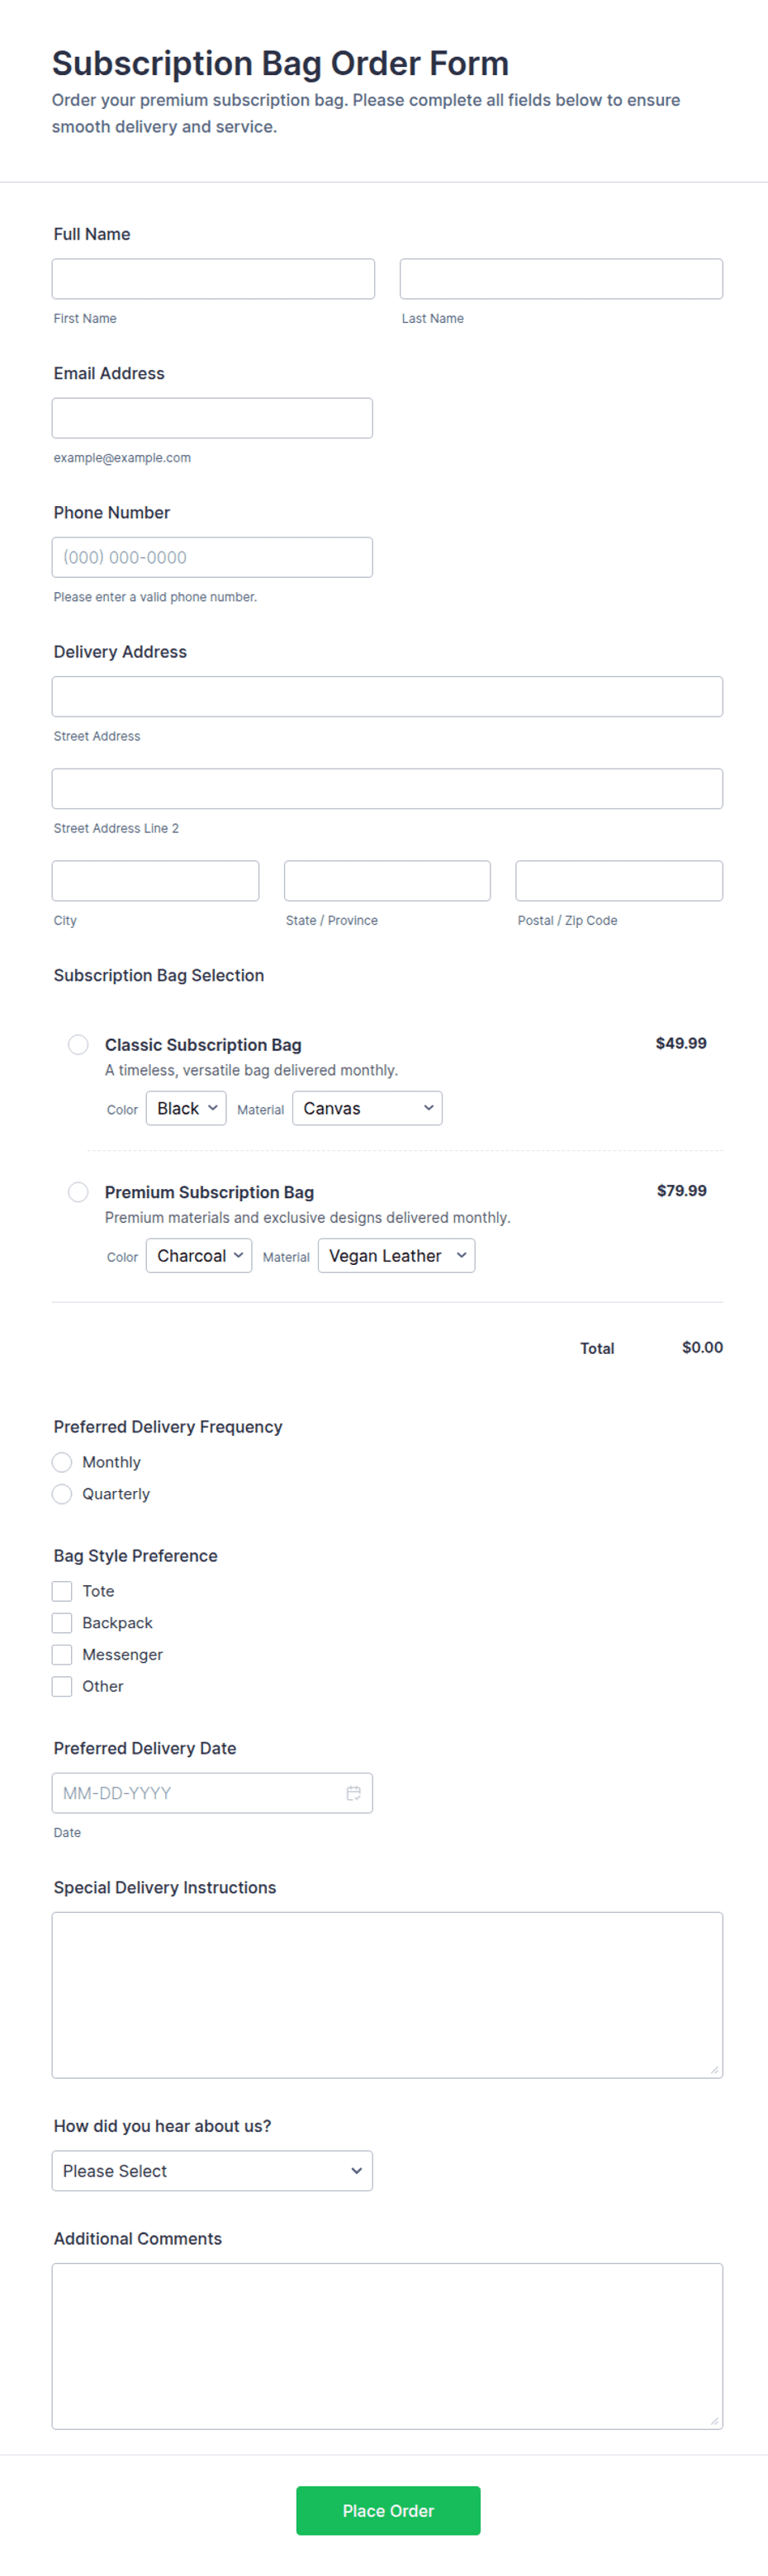The image size is (768, 2576).
Task: Click into the Phone Number field
Action: click(x=212, y=557)
